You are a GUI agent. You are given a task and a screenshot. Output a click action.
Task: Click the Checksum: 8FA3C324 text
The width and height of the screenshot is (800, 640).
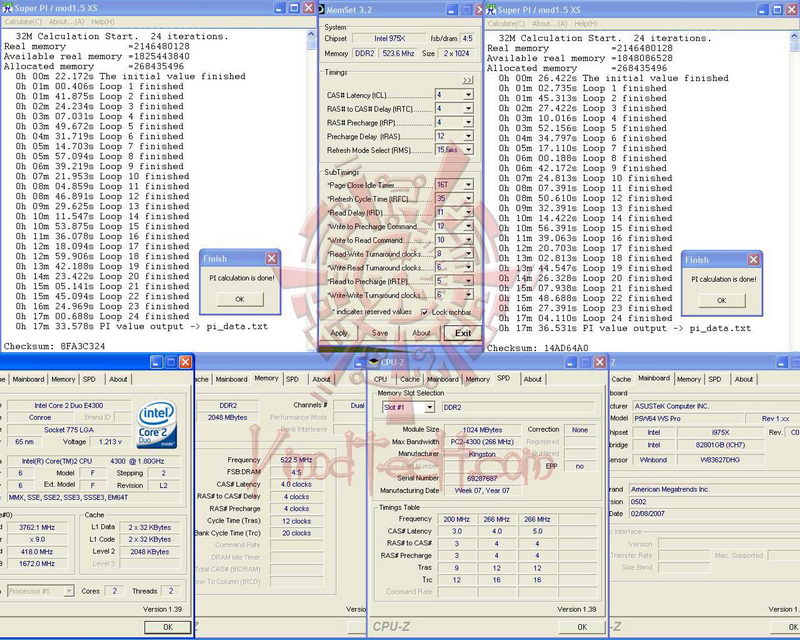tap(55, 346)
